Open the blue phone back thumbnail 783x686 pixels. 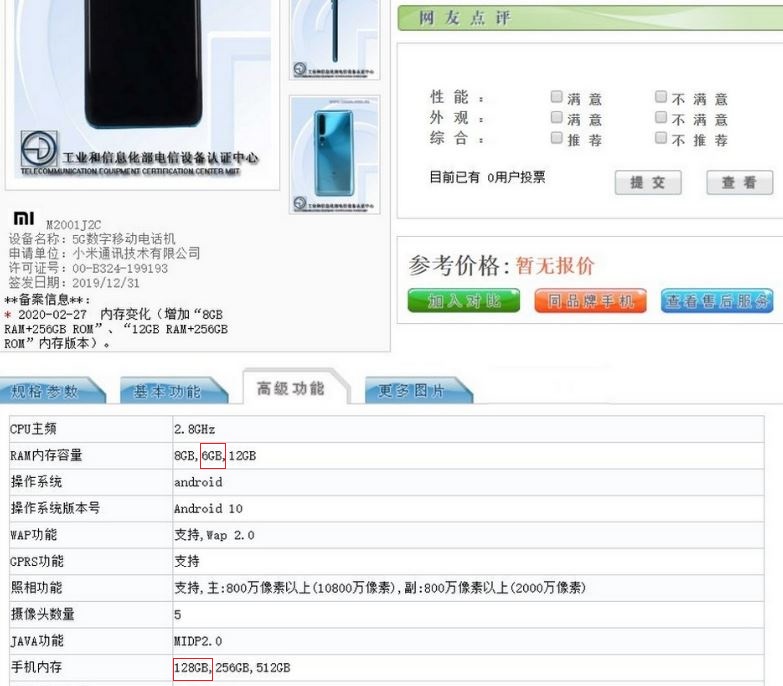(x=335, y=155)
